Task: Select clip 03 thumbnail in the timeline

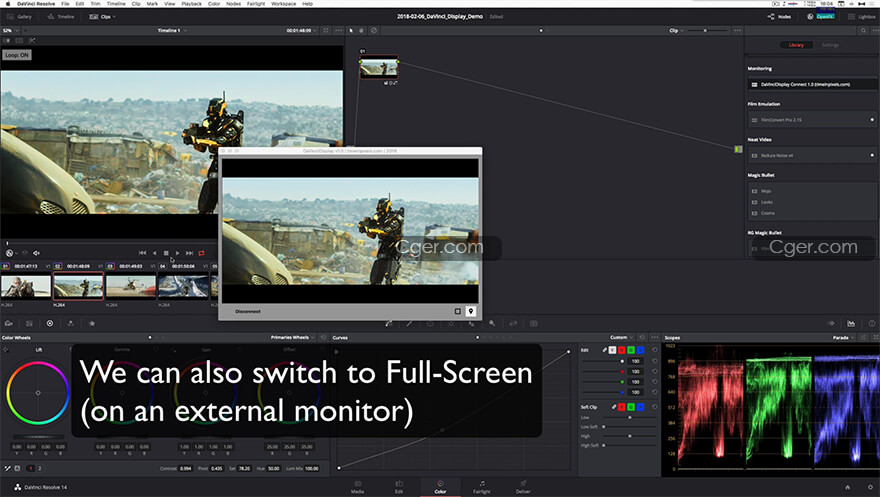Action: click(131, 286)
